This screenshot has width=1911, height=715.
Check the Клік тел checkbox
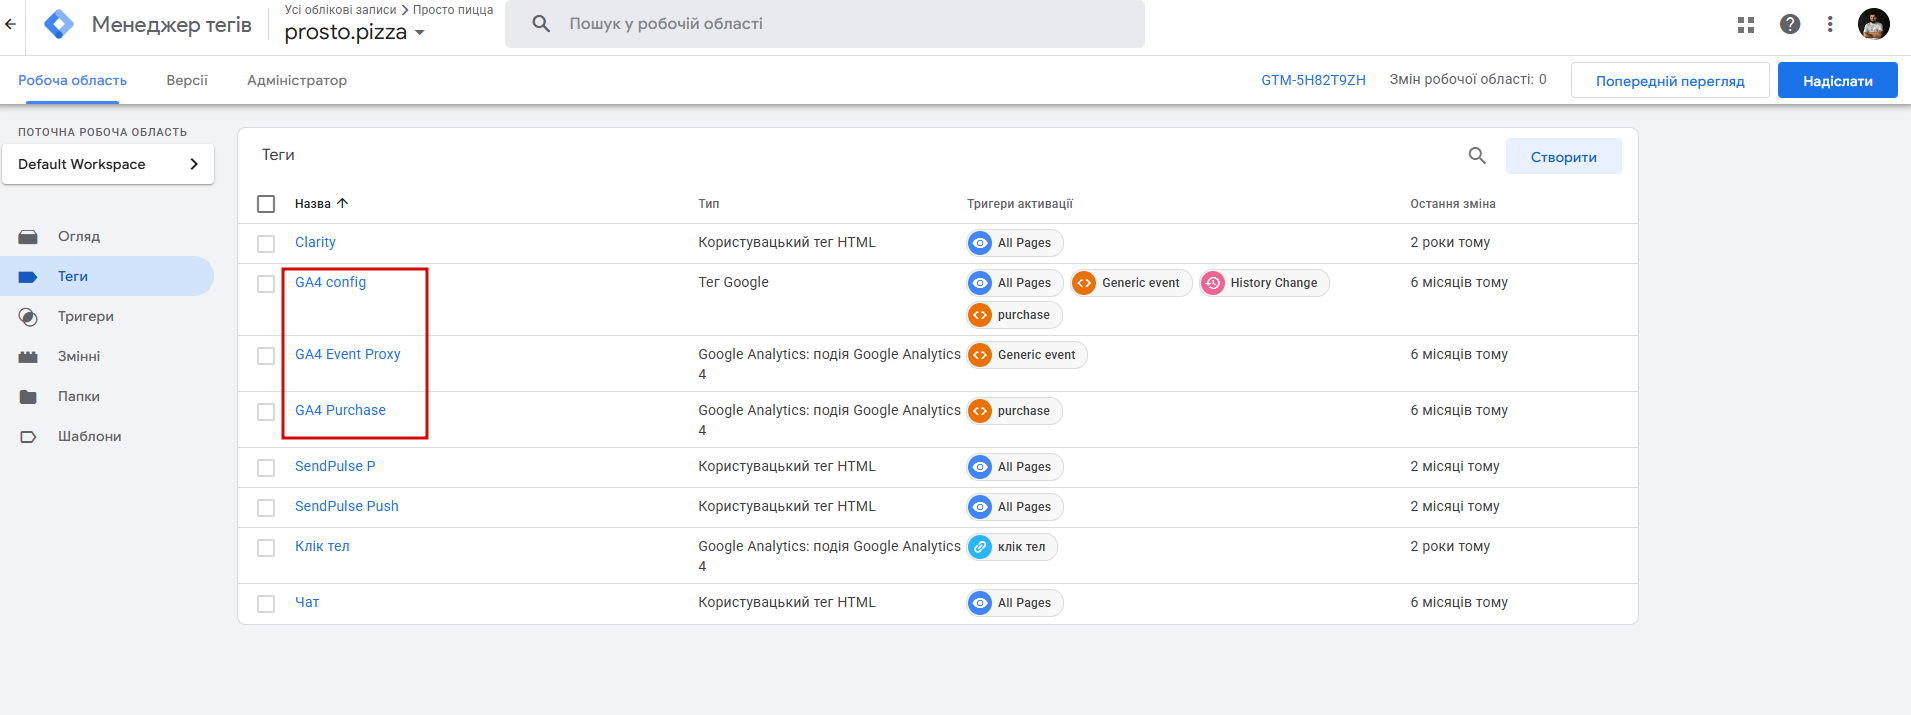pyautogui.click(x=266, y=548)
